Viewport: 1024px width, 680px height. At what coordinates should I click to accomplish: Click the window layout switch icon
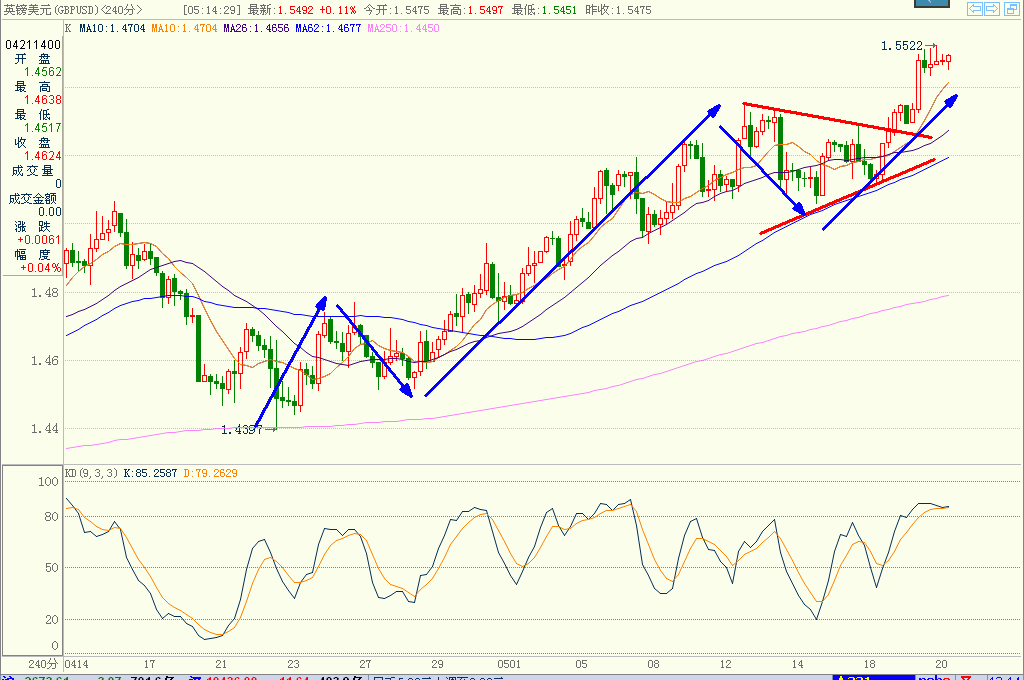click(x=1010, y=8)
